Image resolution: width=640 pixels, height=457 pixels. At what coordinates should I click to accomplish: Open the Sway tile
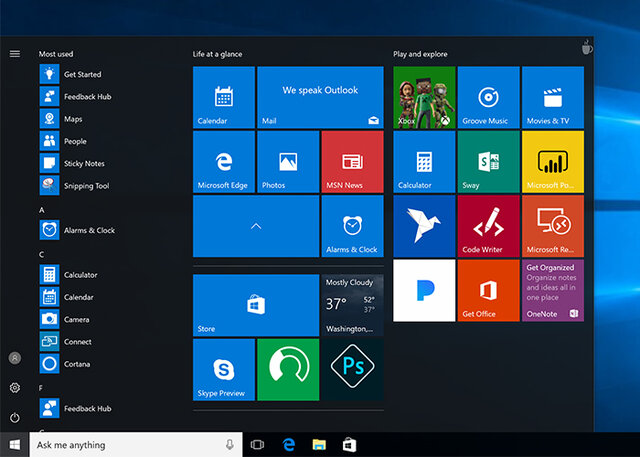(489, 162)
